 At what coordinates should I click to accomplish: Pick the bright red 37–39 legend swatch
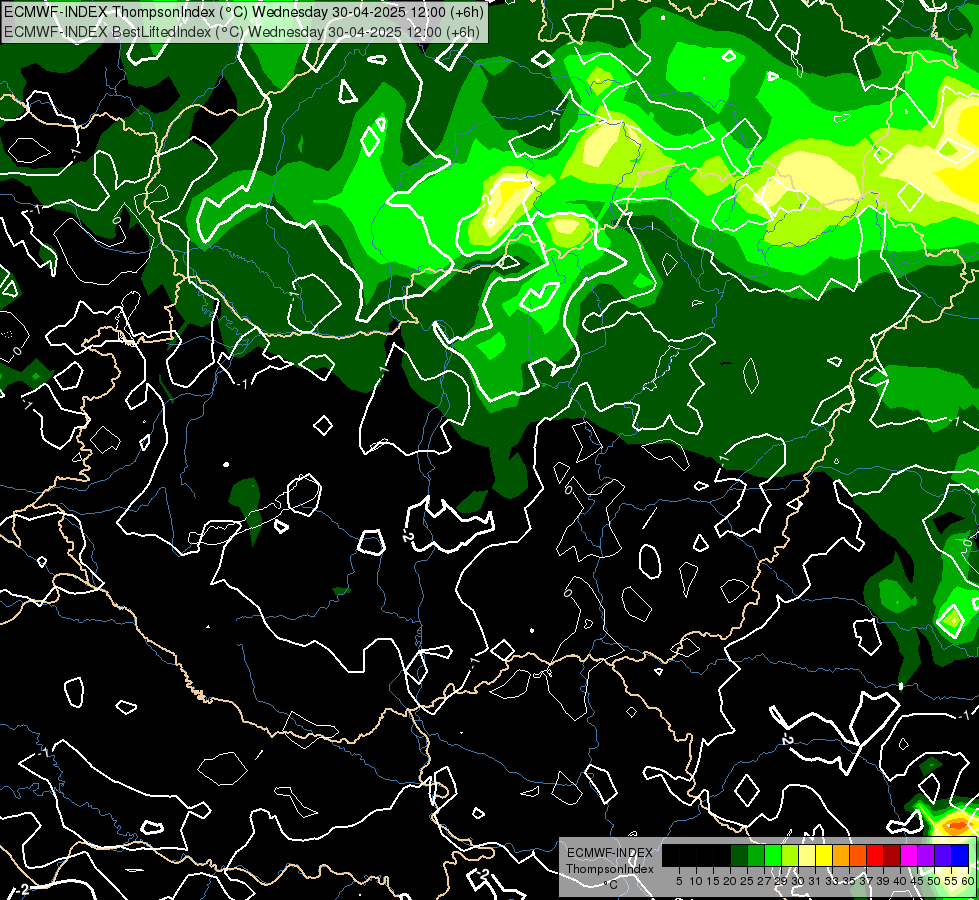[x=875, y=855]
